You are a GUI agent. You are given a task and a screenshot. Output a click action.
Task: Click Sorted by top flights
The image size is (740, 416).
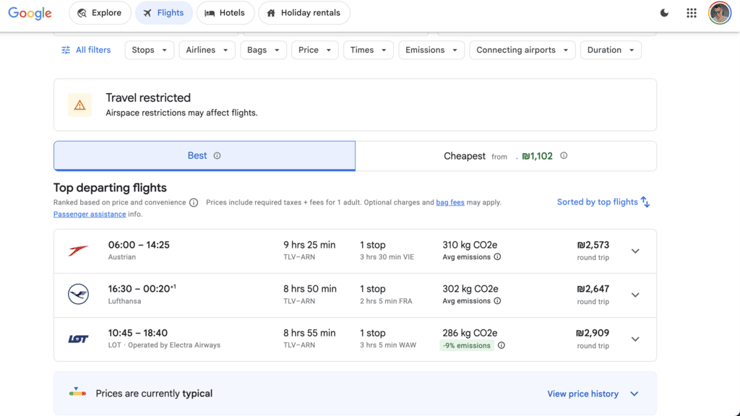[x=603, y=202]
